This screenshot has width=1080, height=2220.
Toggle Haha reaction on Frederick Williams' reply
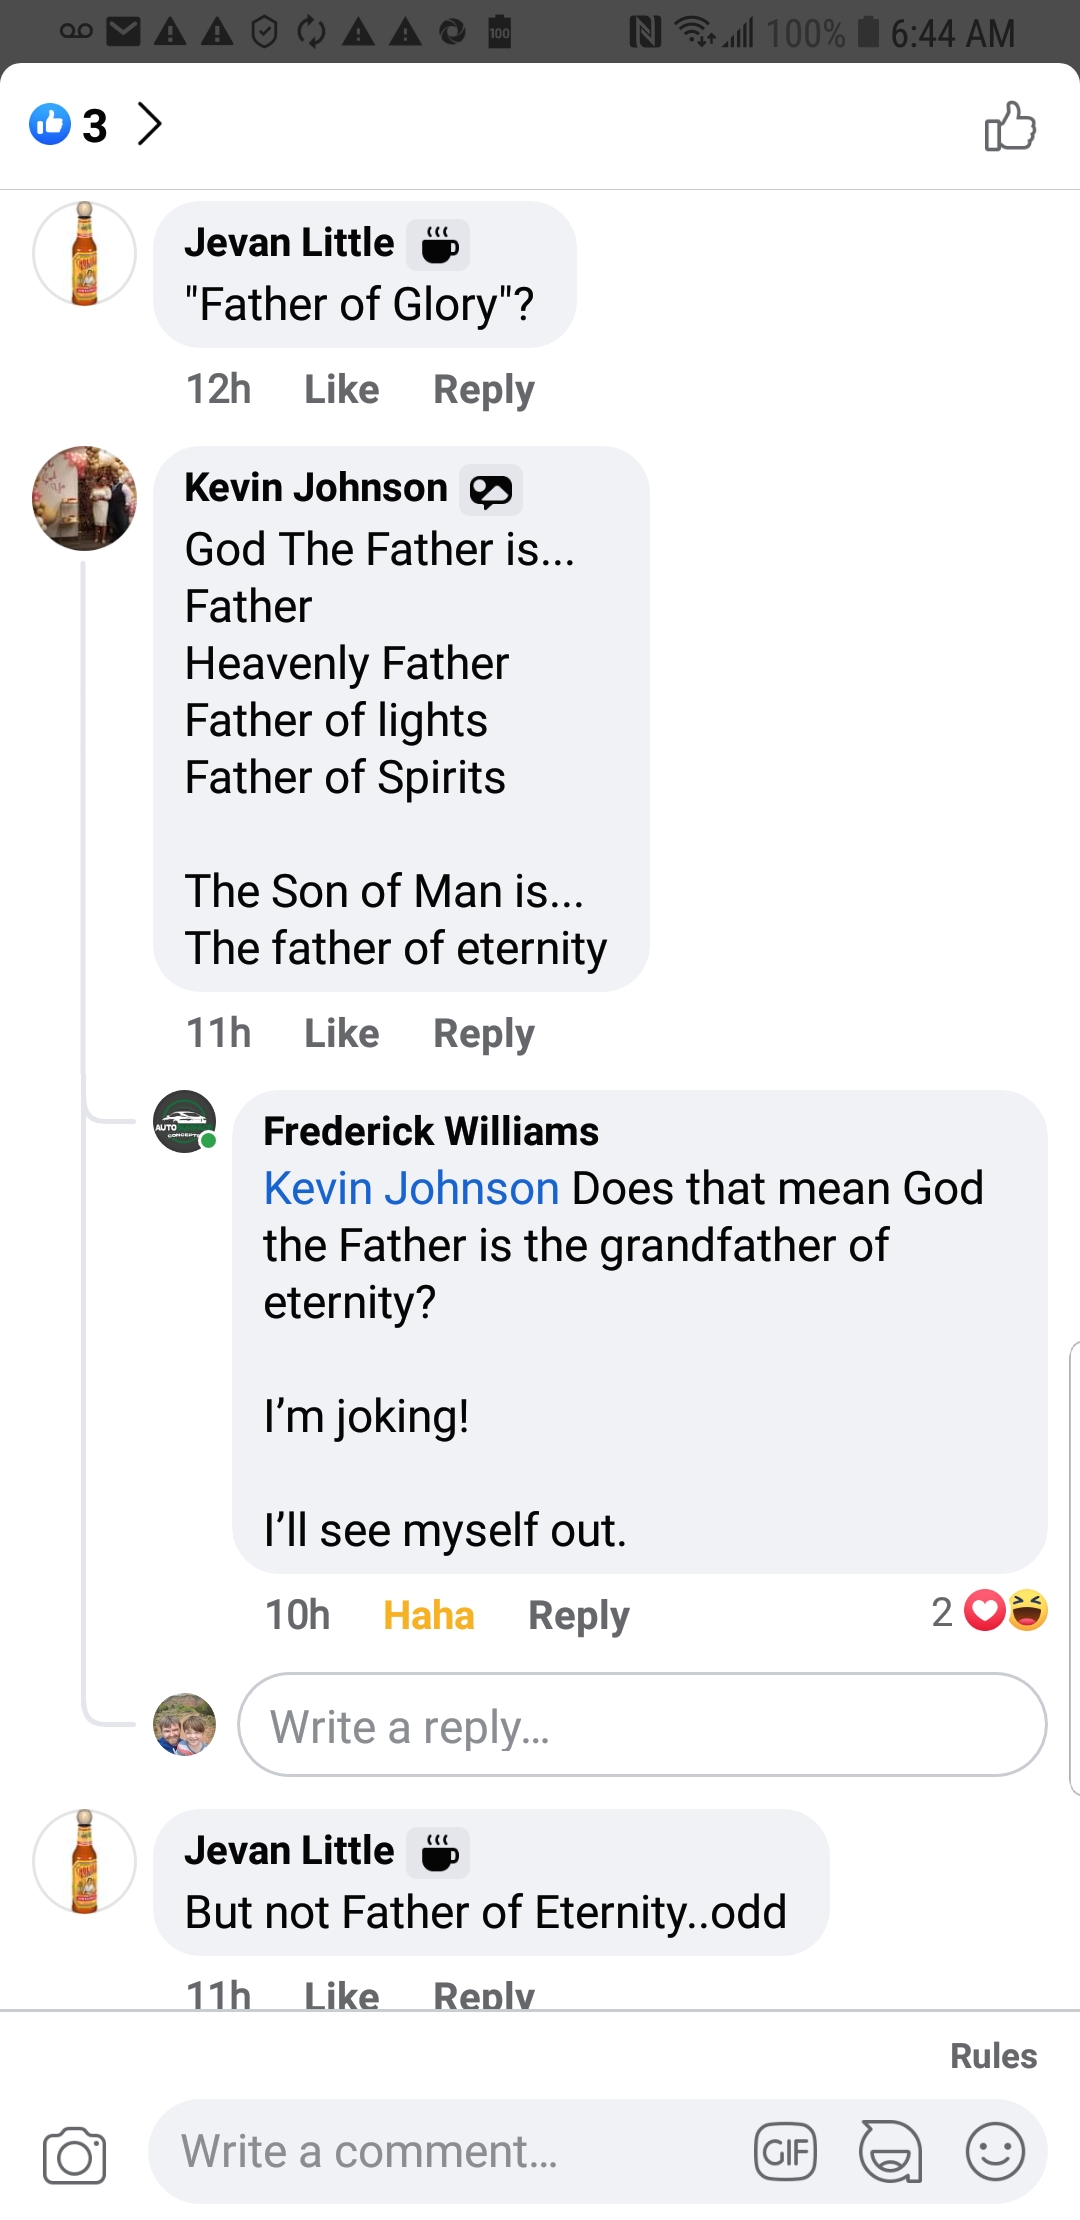coord(428,1615)
